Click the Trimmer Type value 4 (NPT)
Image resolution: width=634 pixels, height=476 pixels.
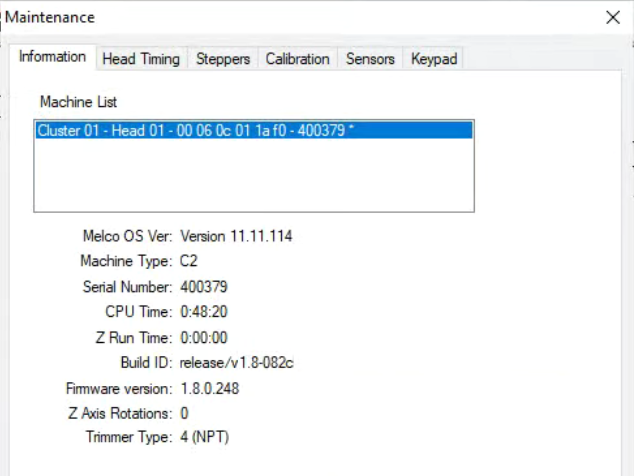(x=205, y=437)
